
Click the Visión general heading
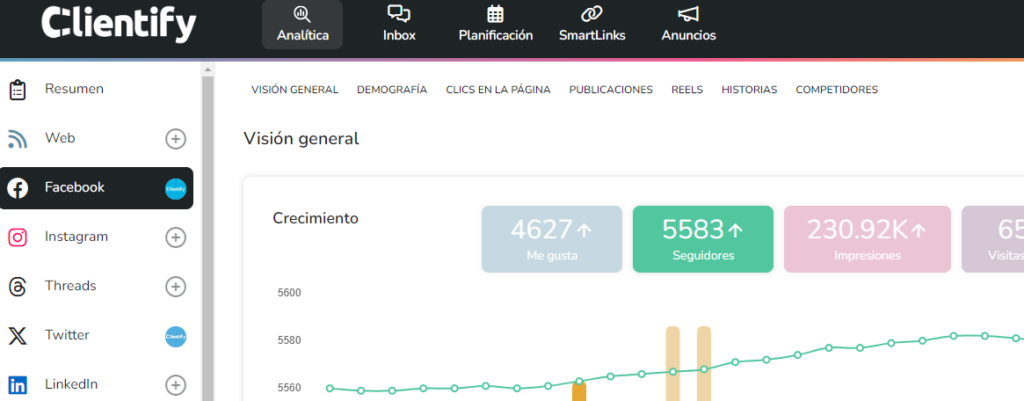point(301,138)
